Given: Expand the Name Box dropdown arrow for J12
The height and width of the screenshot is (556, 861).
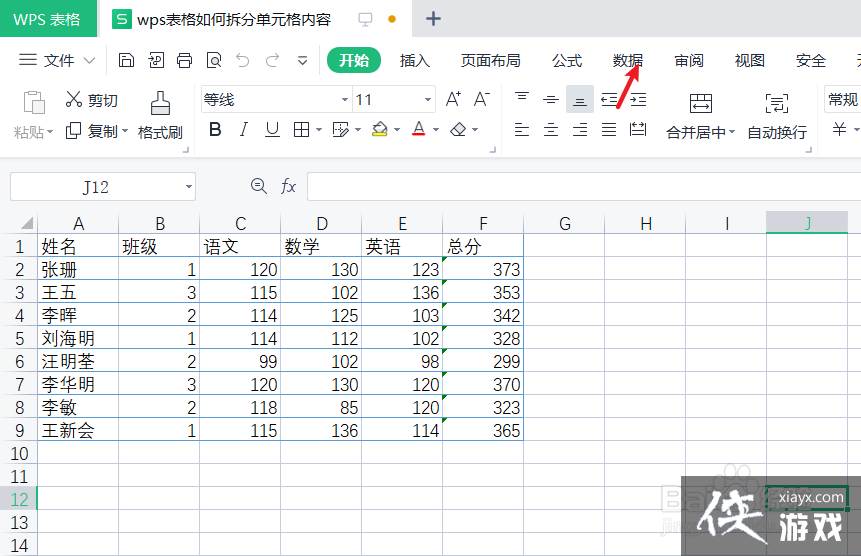Looking at the screenshot, I should pyautogui.click(x=188, y=187).
